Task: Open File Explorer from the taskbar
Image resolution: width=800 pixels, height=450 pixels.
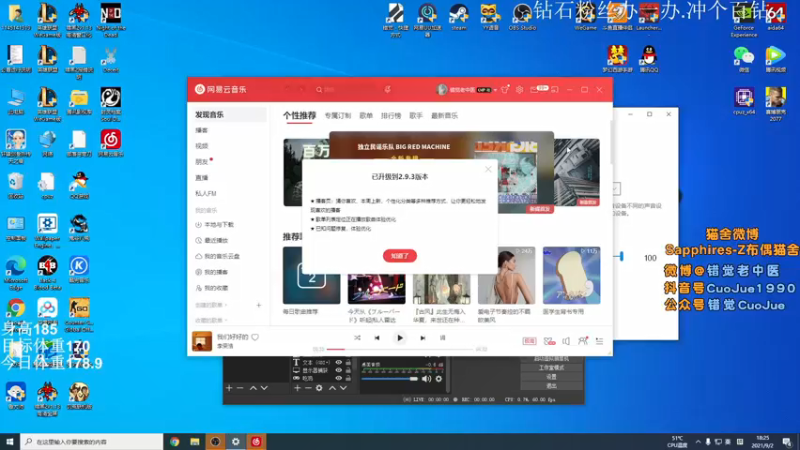Action: click(x=195, y=442)
